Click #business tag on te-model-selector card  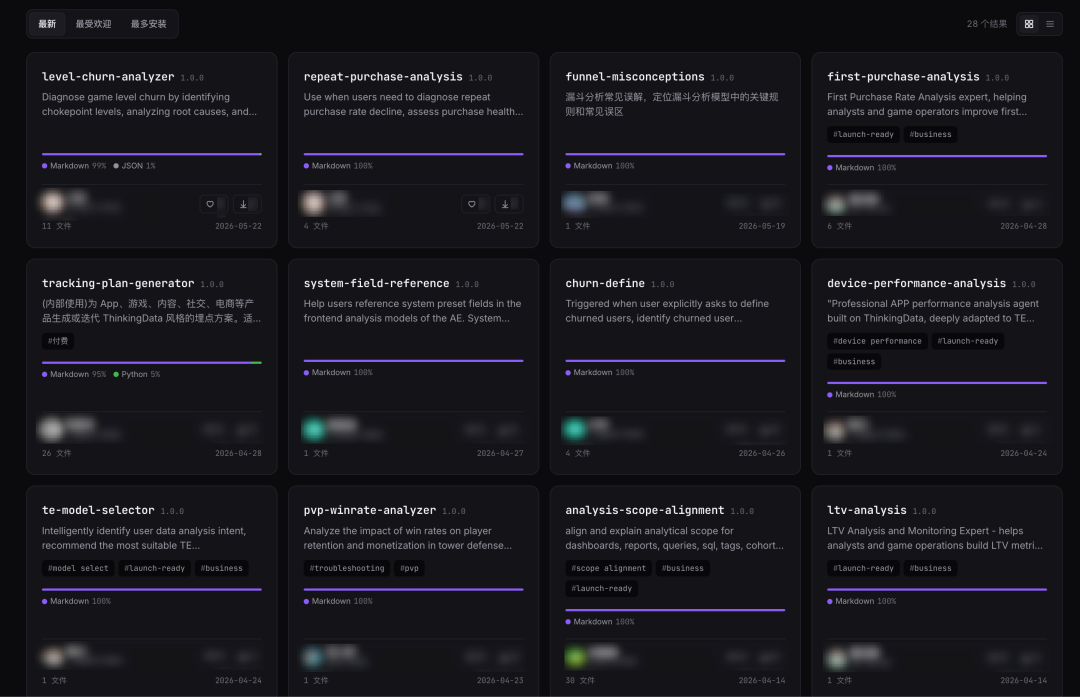click(x=221, y=568)
